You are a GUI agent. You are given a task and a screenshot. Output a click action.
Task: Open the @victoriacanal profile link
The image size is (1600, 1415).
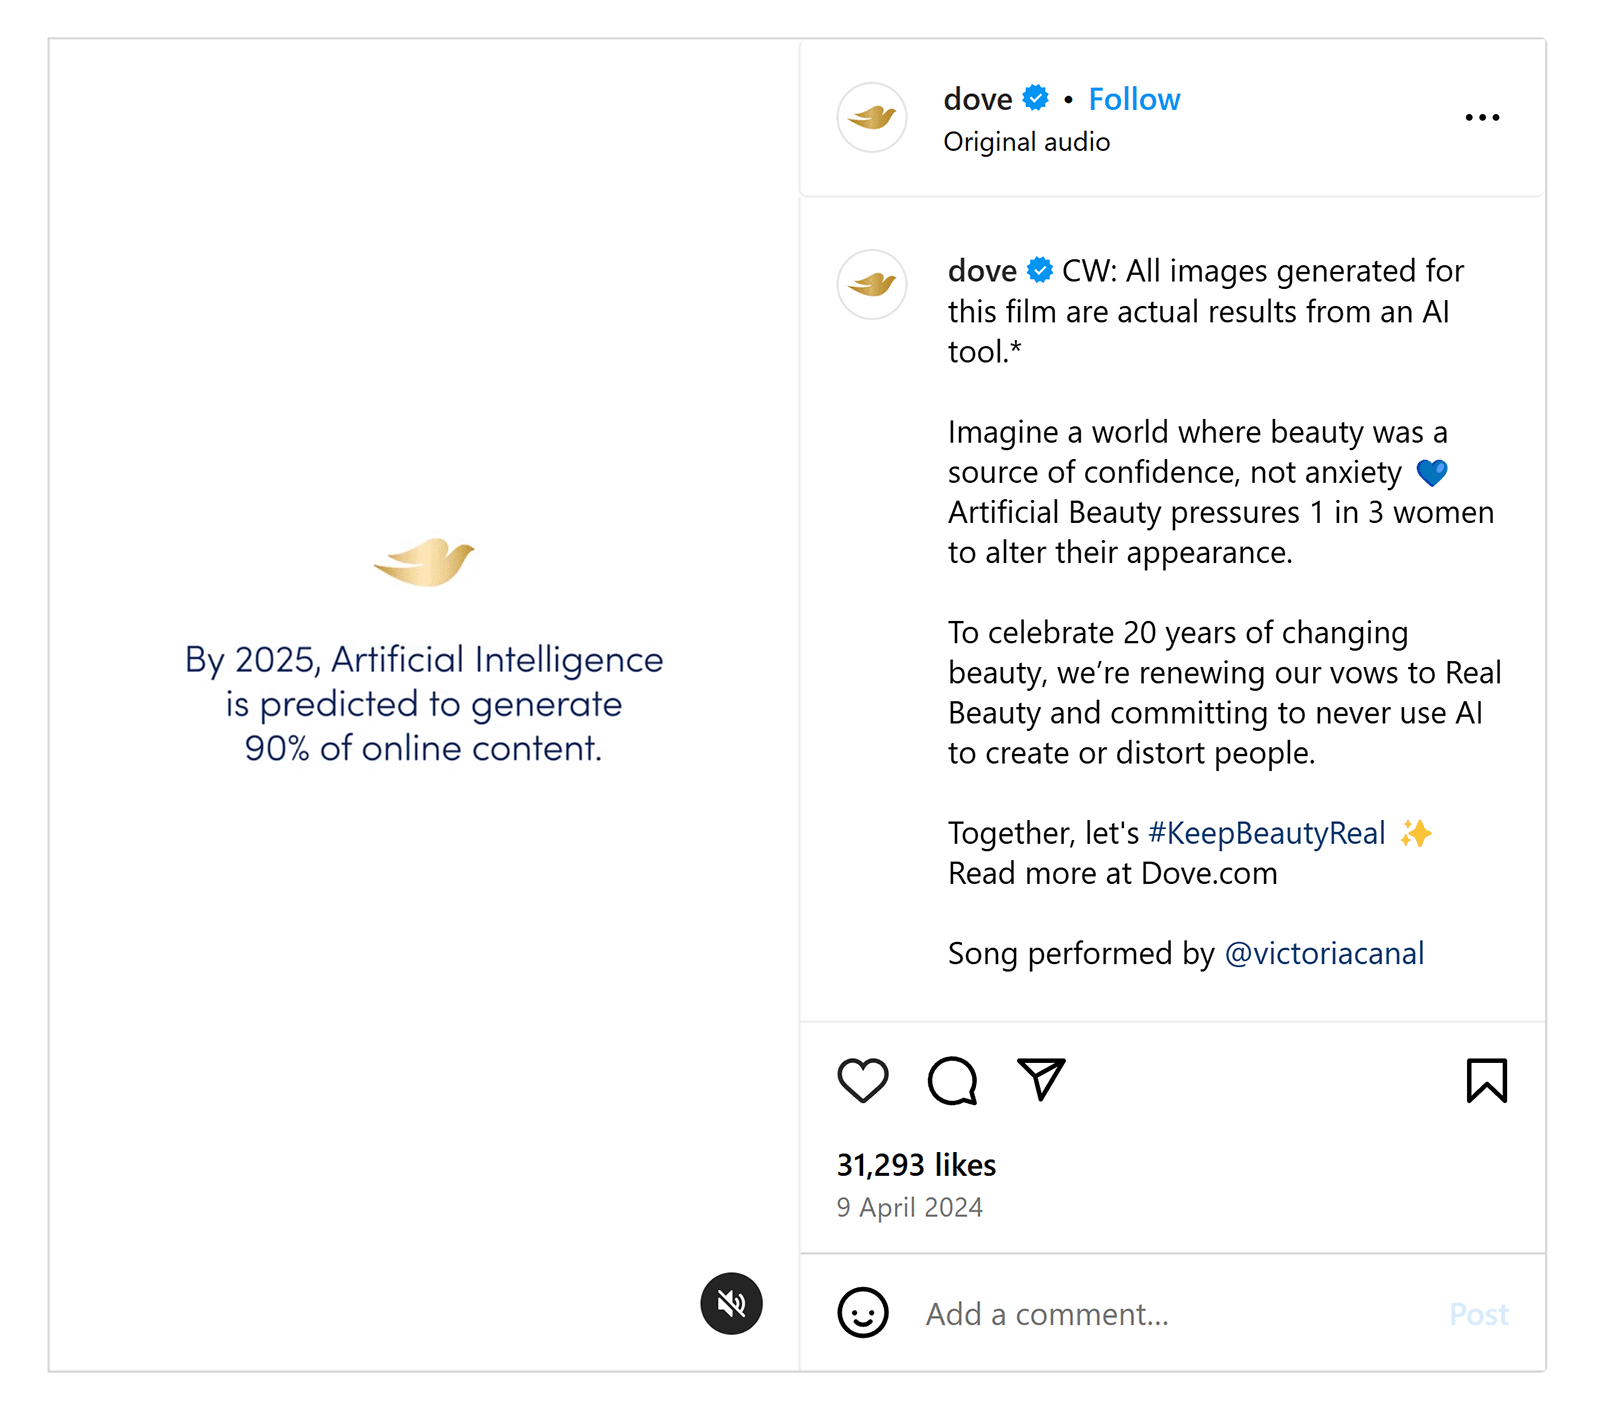pos(1324,953)
